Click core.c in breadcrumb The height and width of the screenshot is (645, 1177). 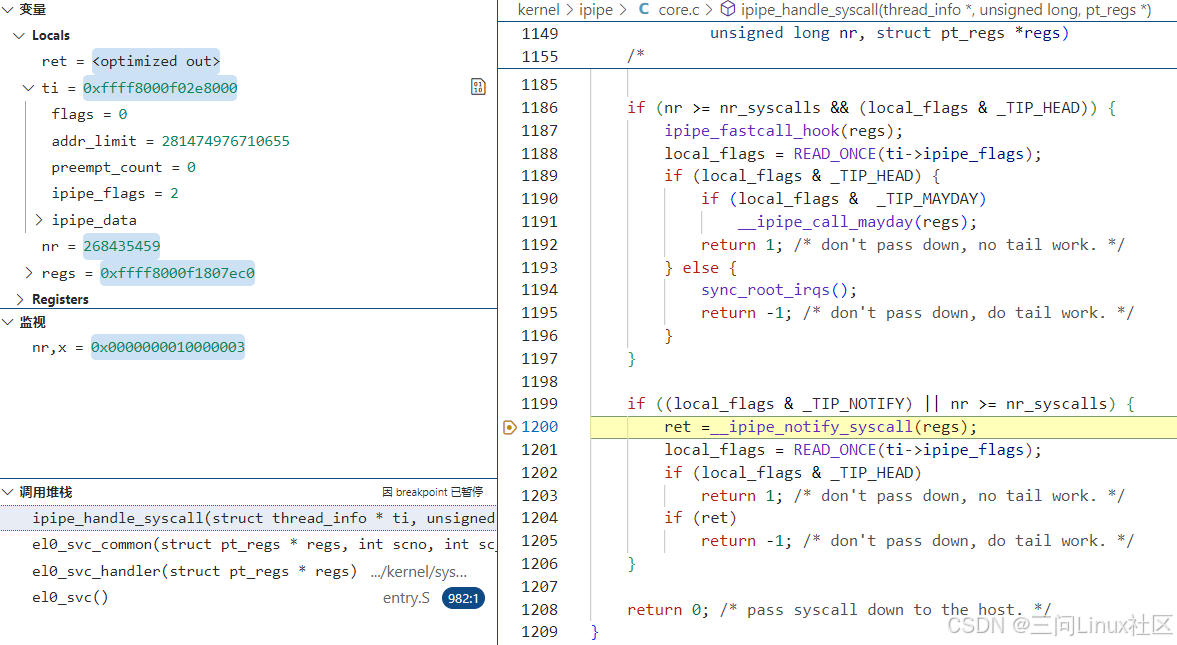[679, 10]
